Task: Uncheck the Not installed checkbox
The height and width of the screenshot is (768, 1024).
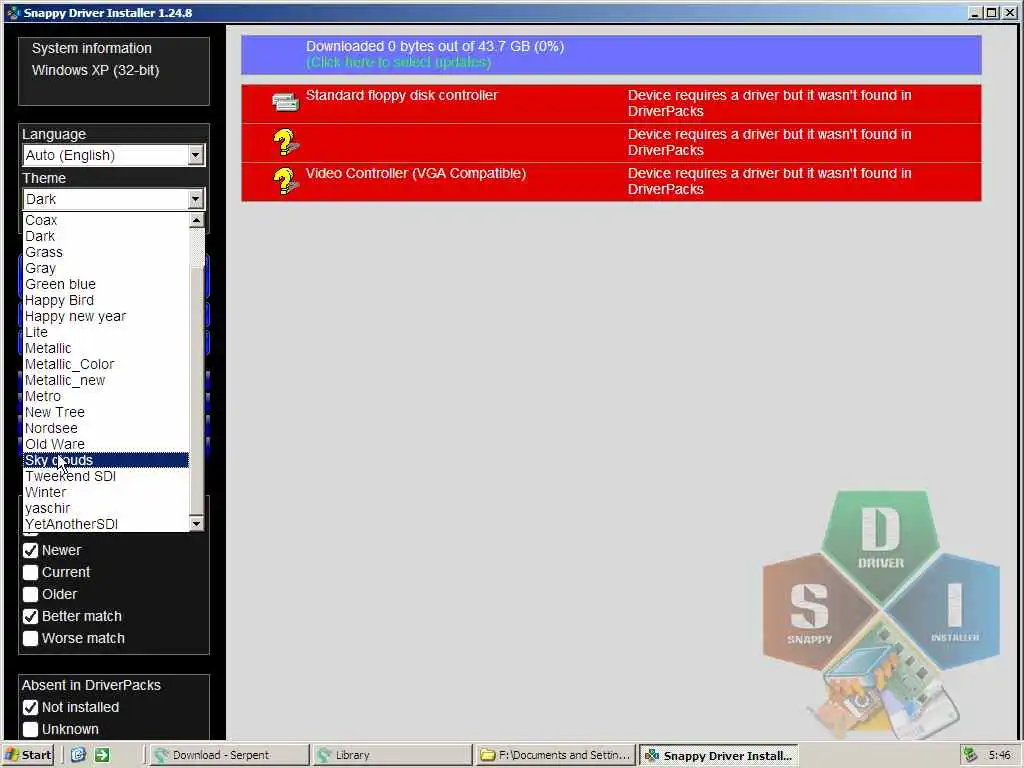Action: (30, 707)
